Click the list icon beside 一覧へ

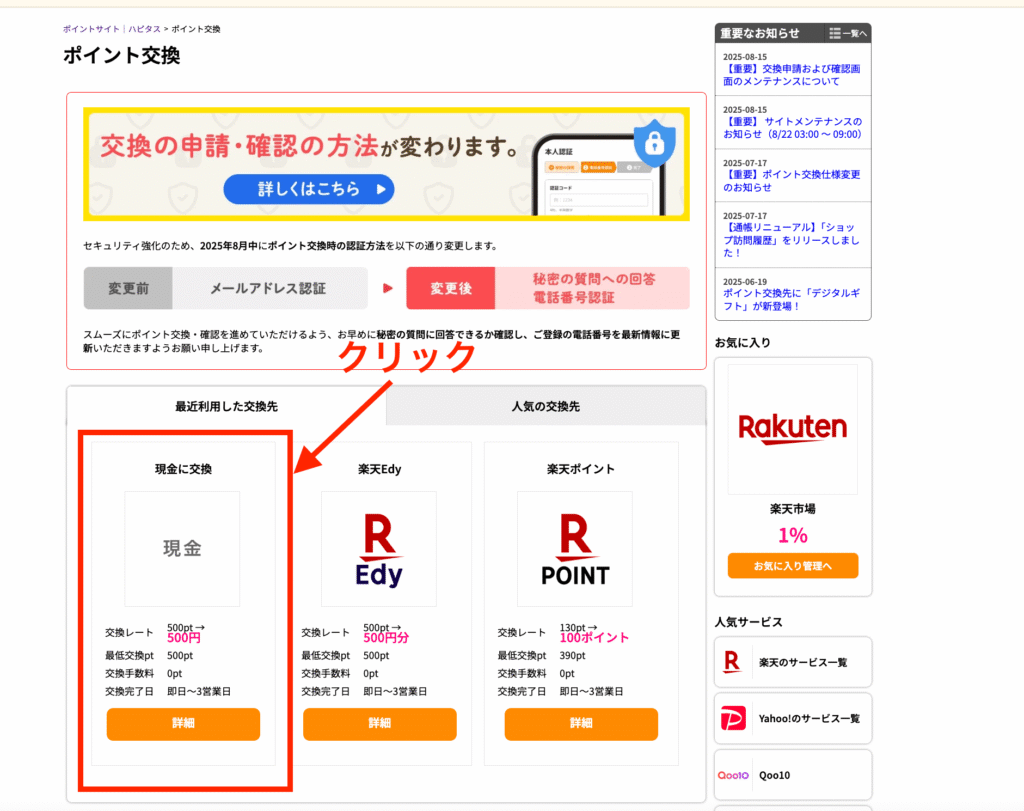(x=835, y=33)
